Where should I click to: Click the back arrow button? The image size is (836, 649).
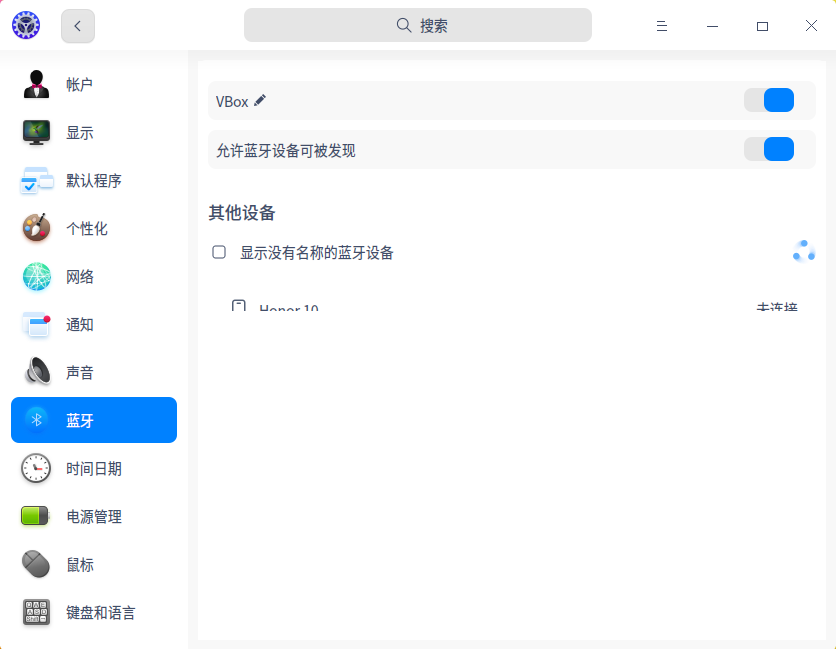(x=77, y=26)
